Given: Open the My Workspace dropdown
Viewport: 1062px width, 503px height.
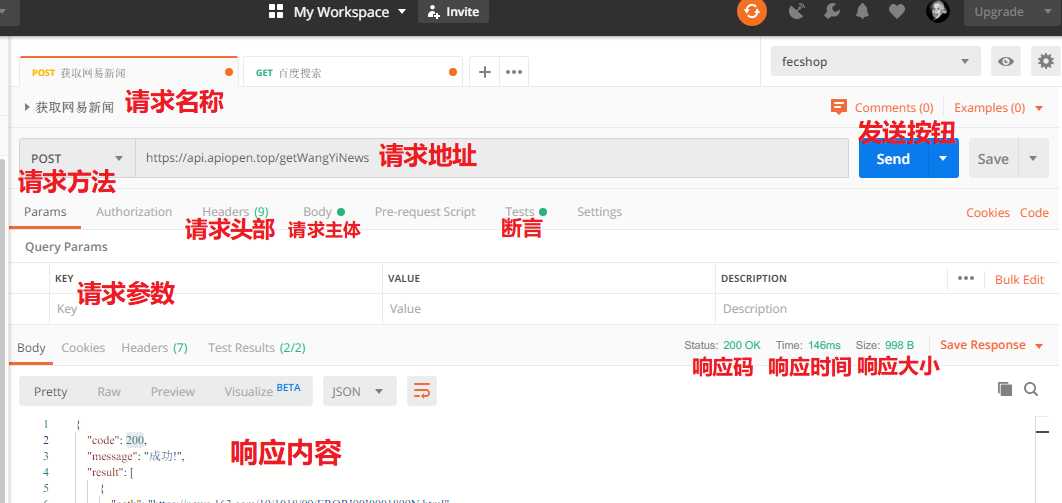Looking at the screenshot, I should pyautogui.click(x=350, y=12).
